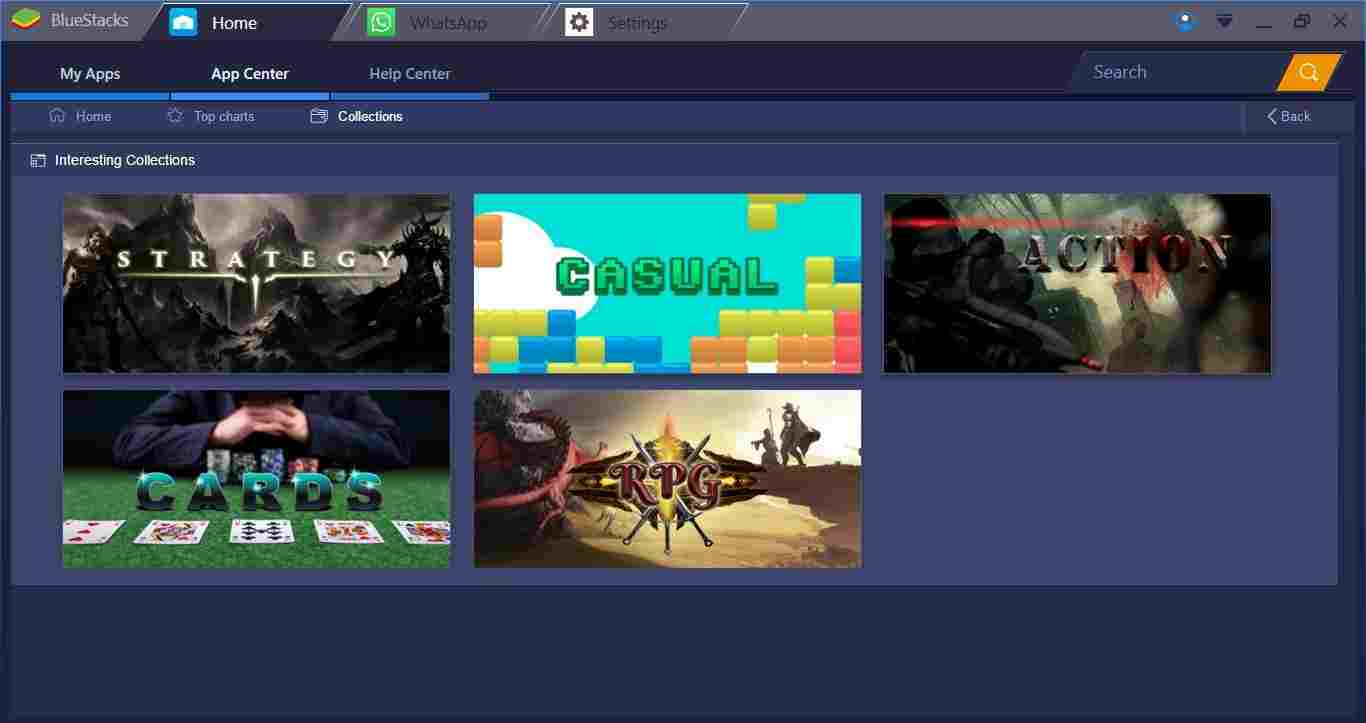Select the App Center tab

click(x=250, y=74)
